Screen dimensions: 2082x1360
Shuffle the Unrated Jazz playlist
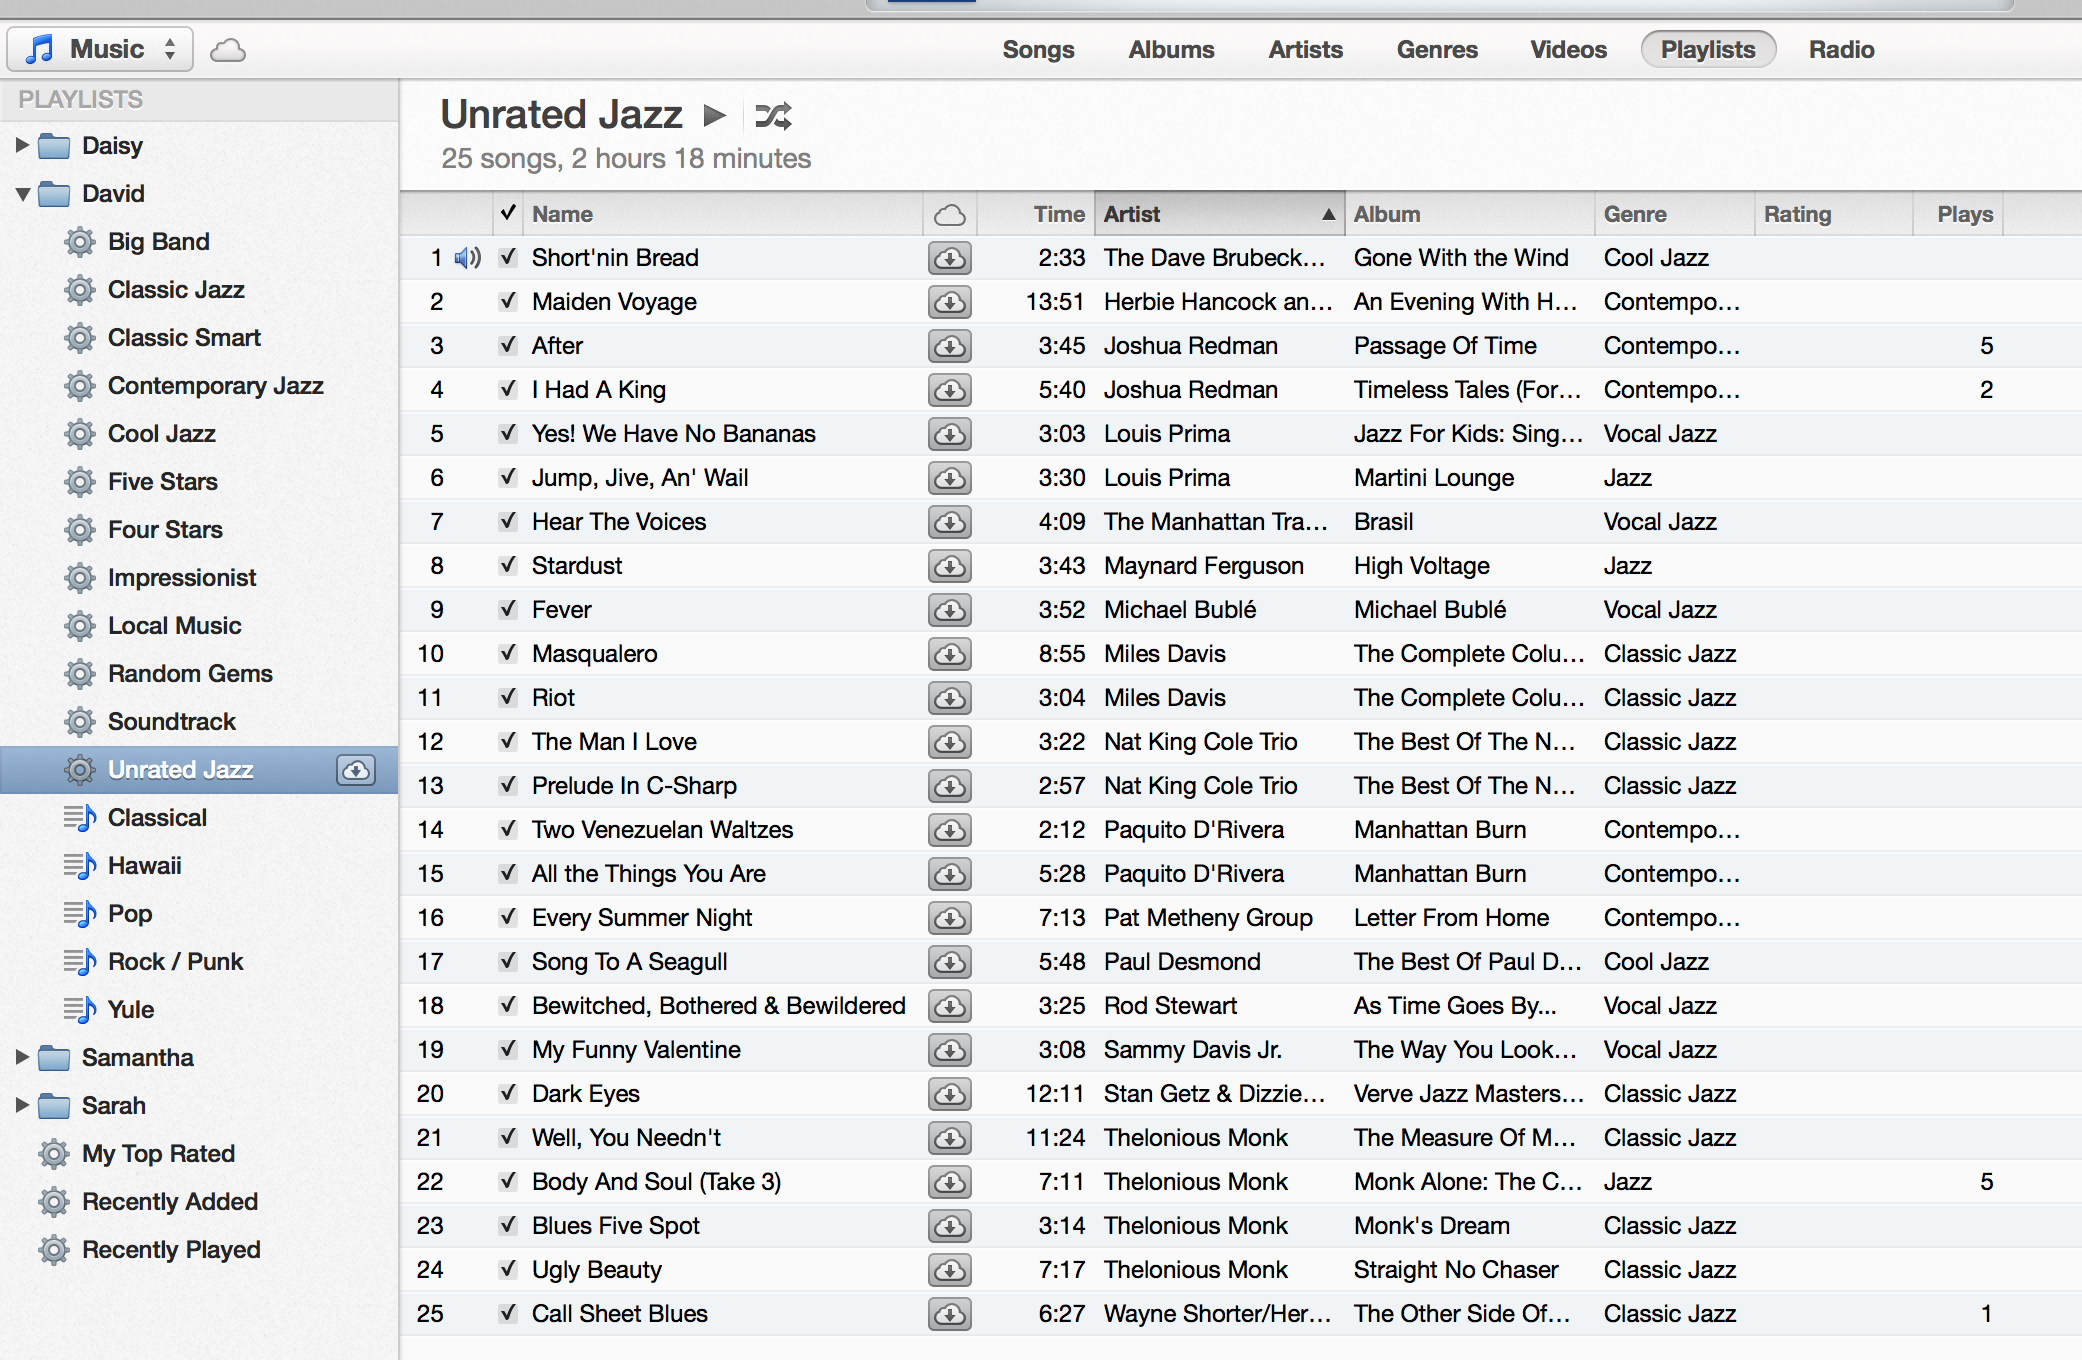[773, 116]
